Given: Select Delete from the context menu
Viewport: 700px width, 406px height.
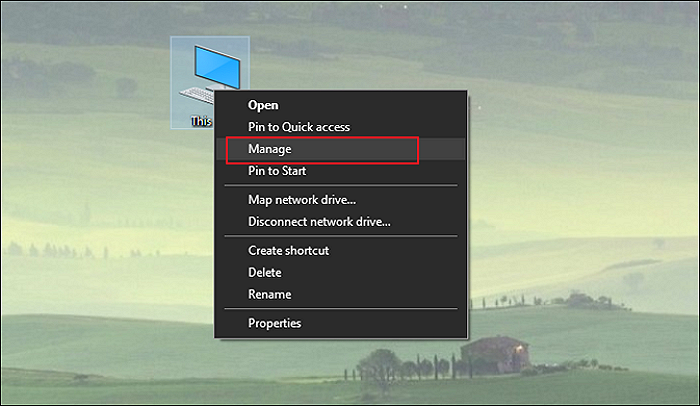Looking at the screenshot, I should [x=265, y=272].
